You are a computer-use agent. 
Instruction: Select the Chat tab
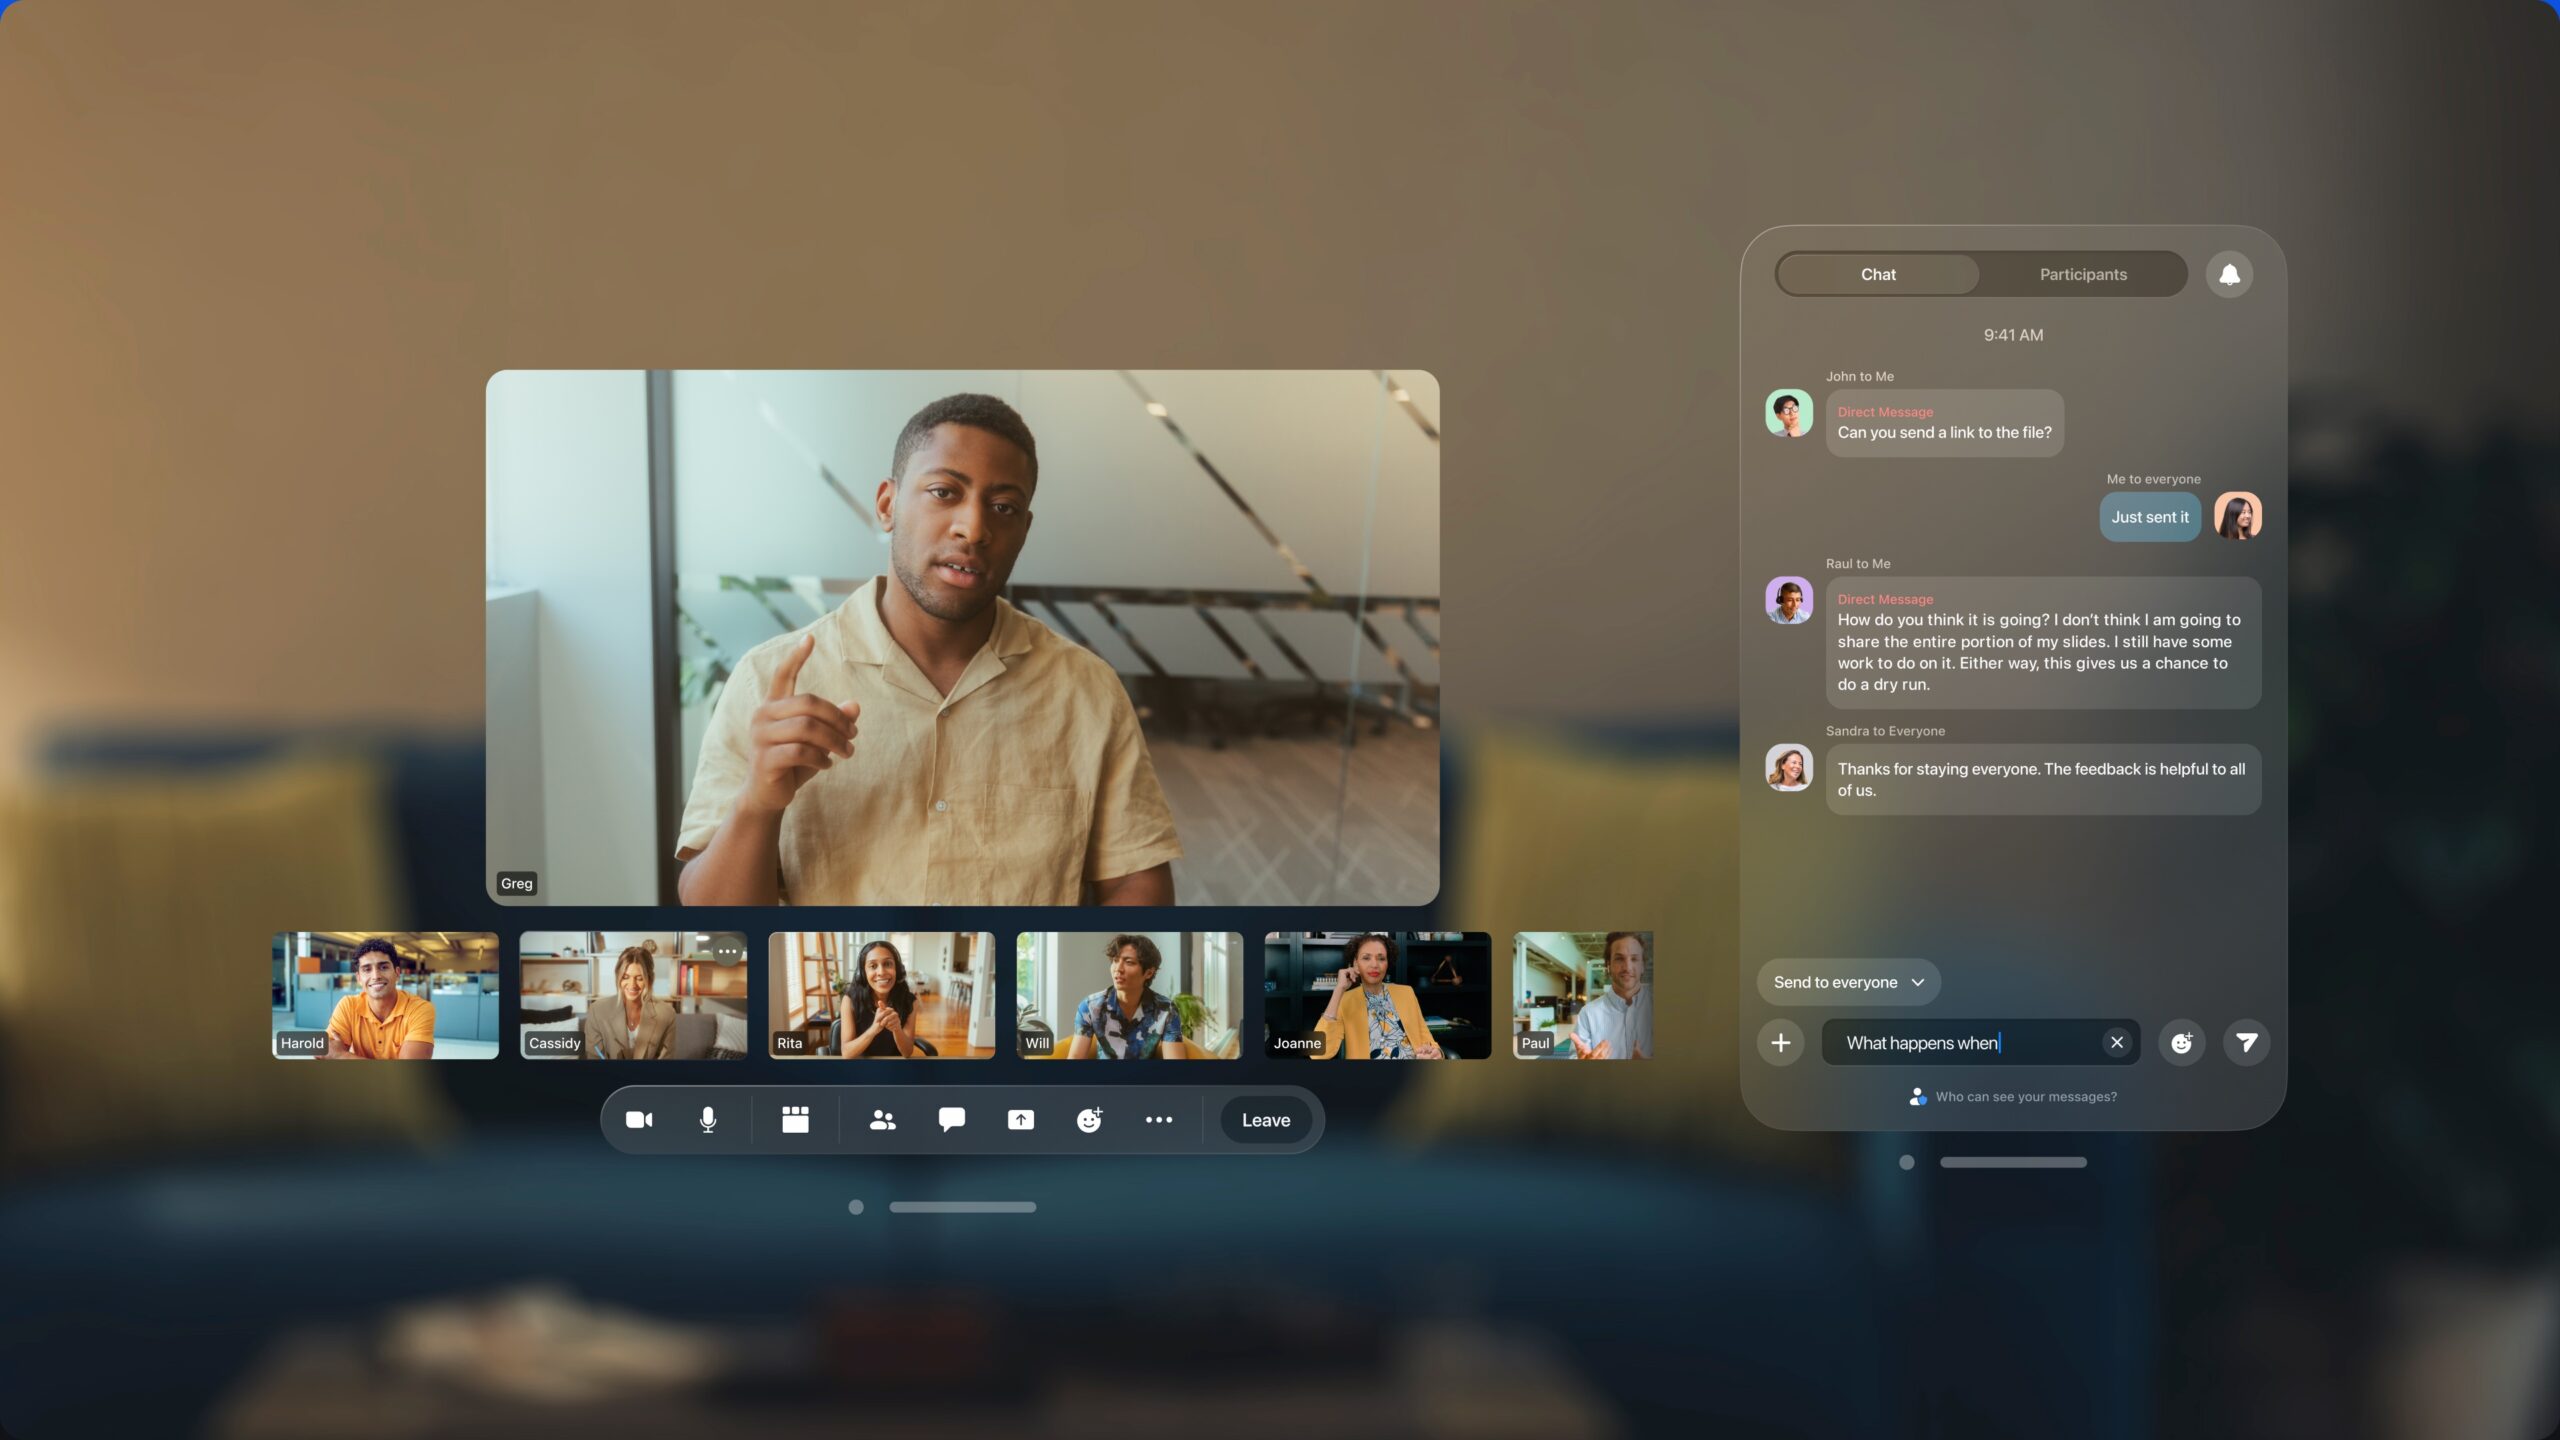1877,273
